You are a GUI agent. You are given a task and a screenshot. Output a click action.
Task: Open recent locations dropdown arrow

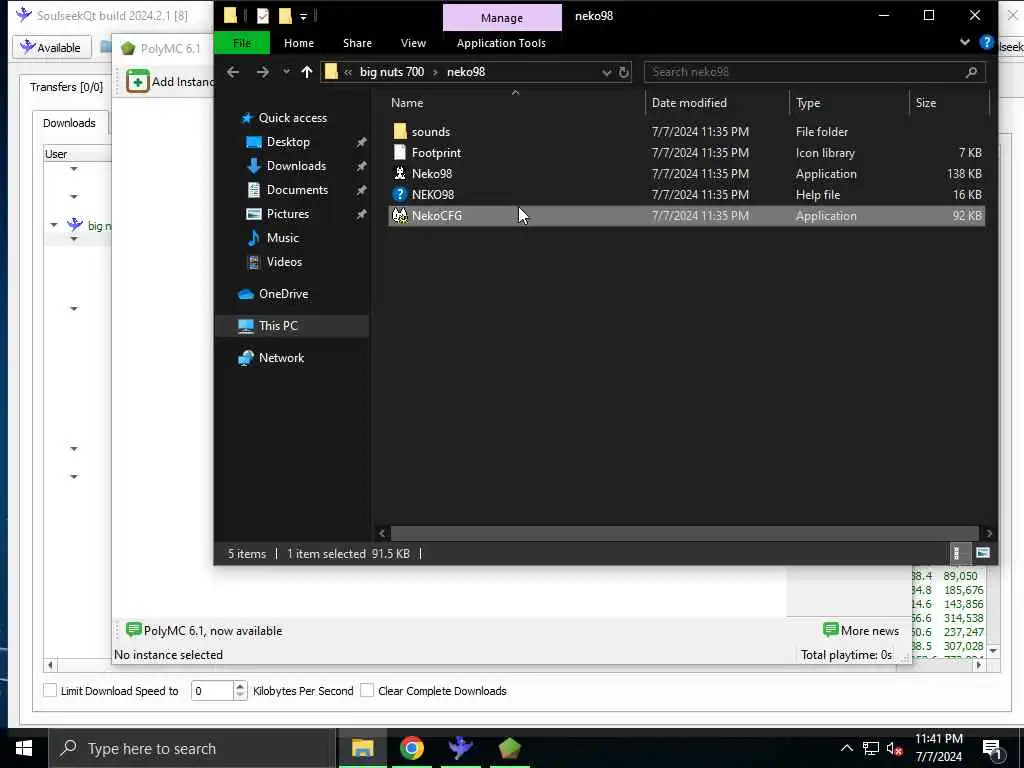pos(286,72)
